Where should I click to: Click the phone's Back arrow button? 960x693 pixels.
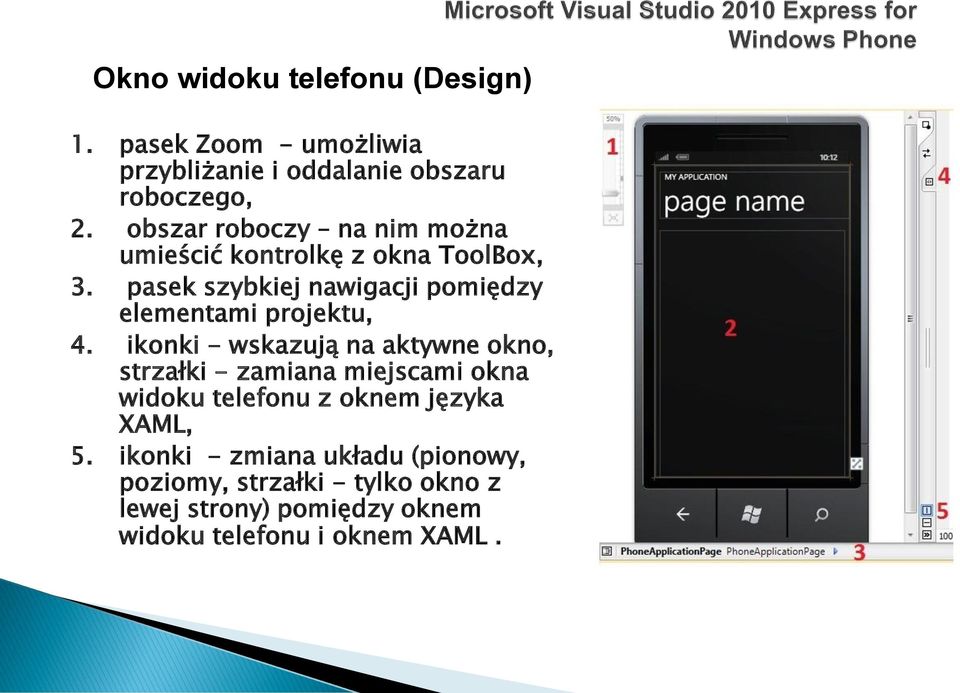[x=683, y=514]
